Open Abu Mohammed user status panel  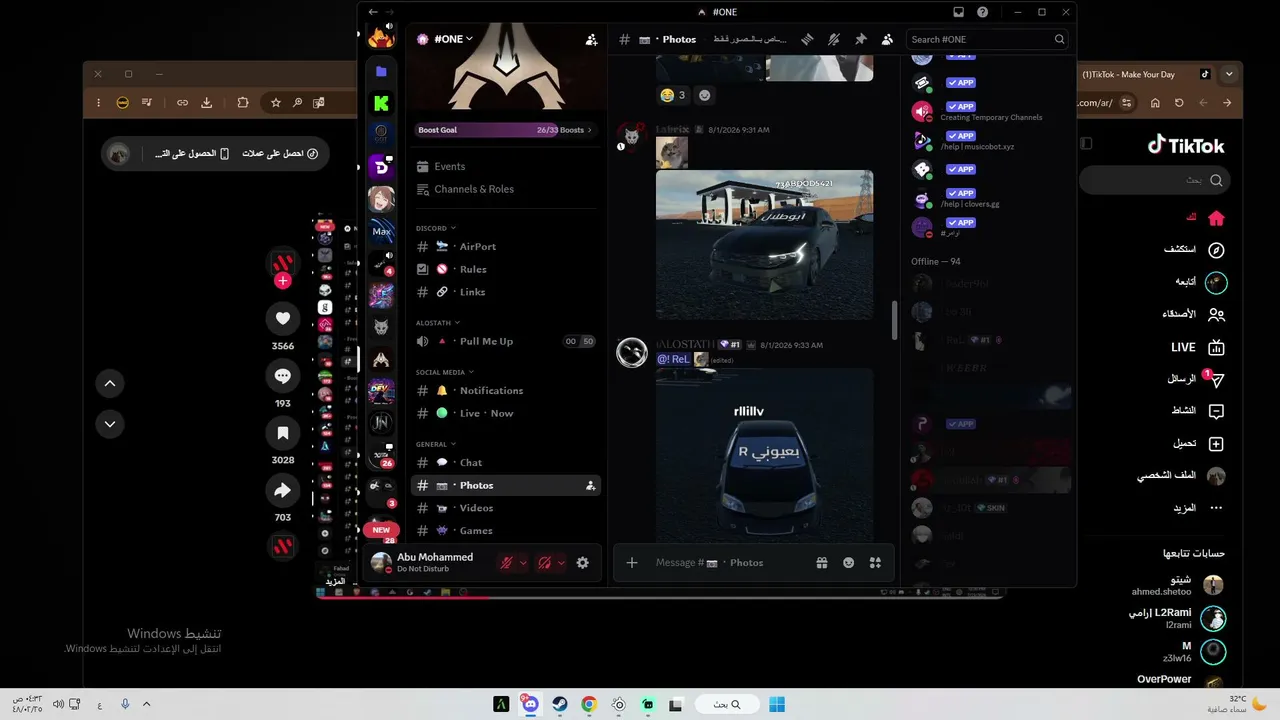[x=422, y=562]
